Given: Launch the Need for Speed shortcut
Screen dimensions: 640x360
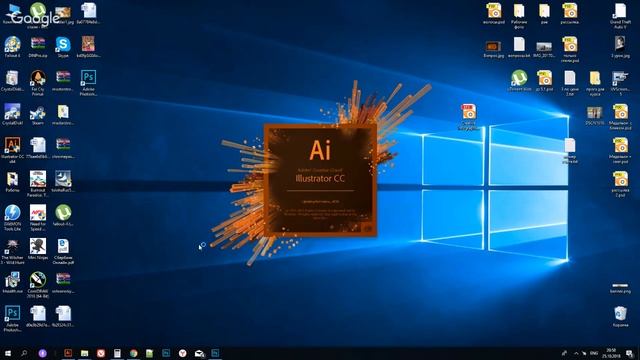Looking at the screenshot, I should pyautogui.click(x=38, y=218).
